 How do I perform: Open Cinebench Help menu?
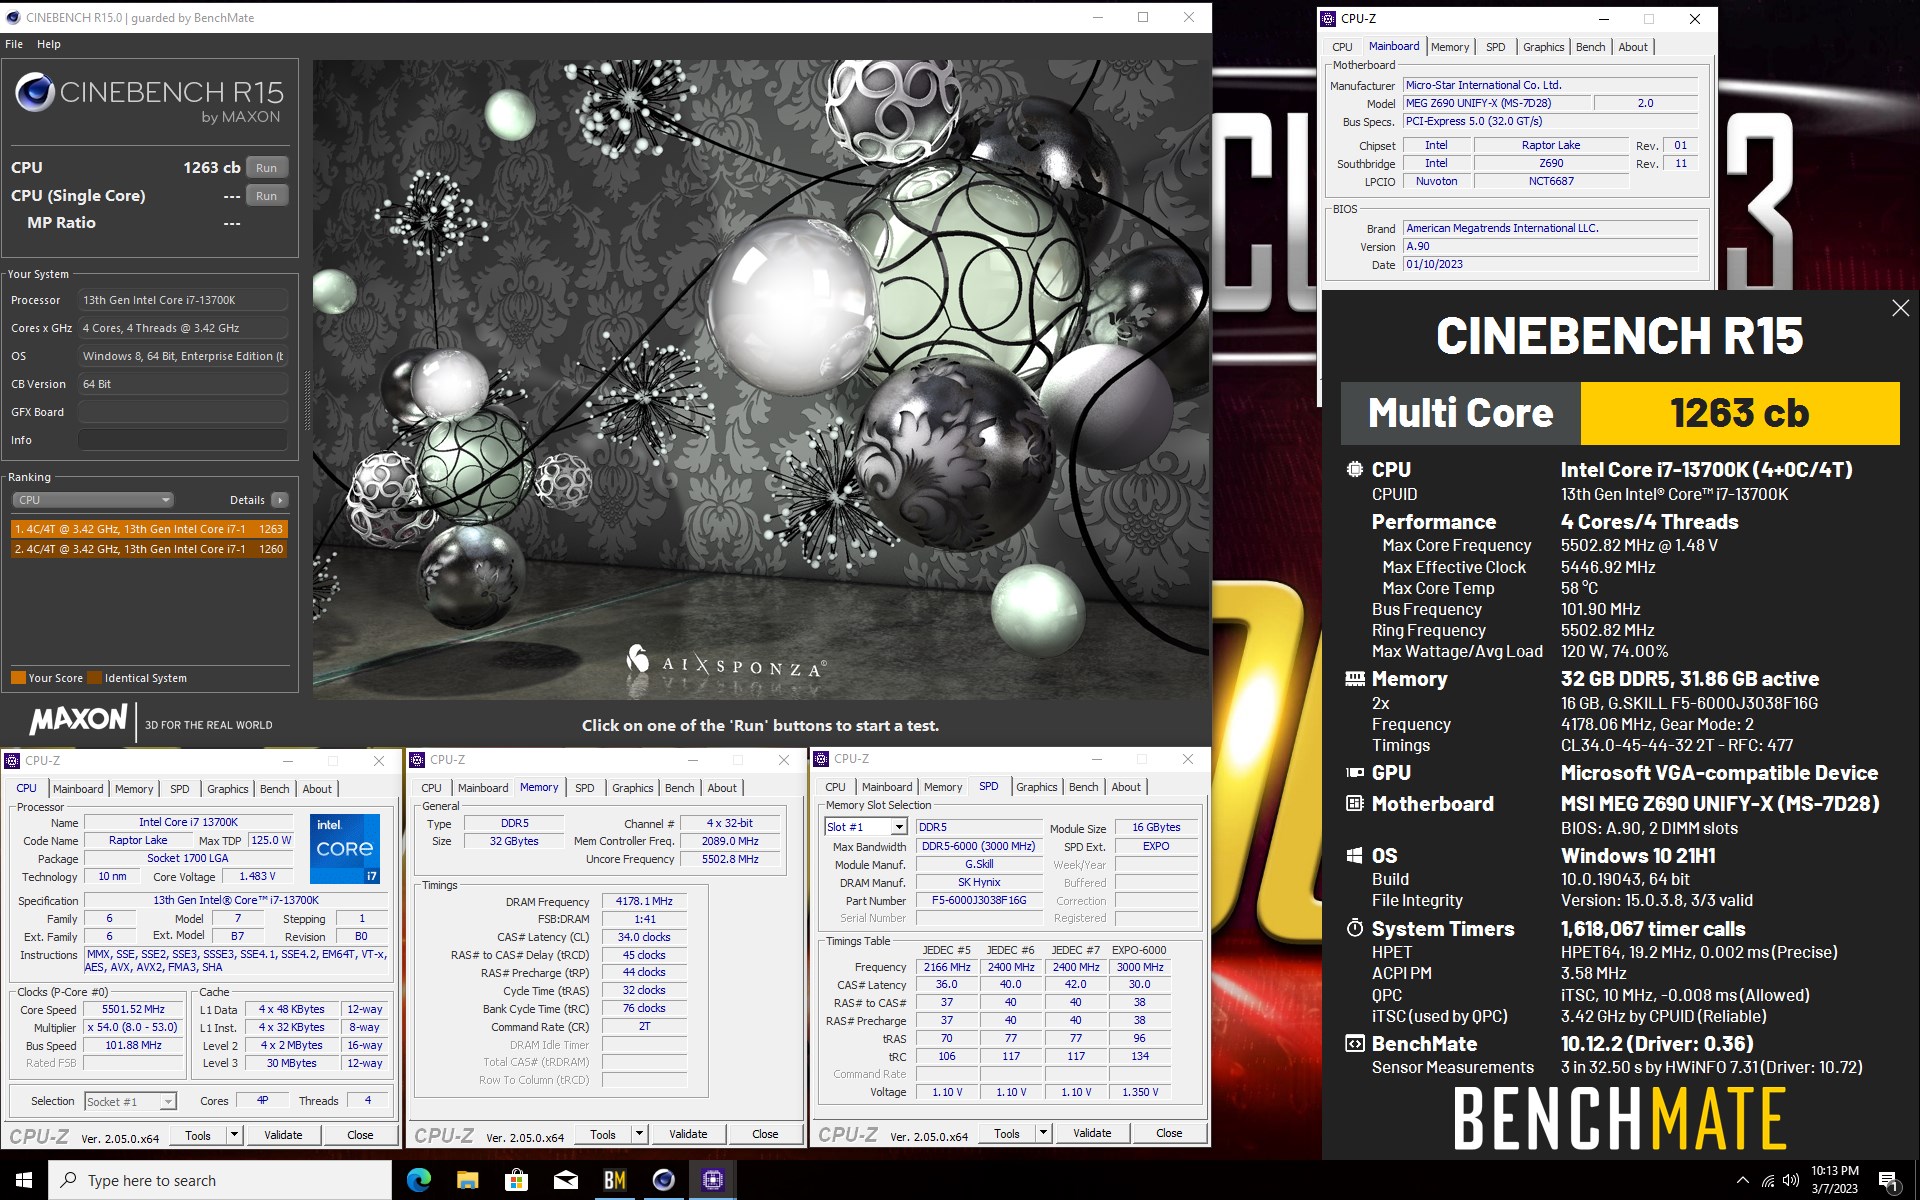coord(49,44)
